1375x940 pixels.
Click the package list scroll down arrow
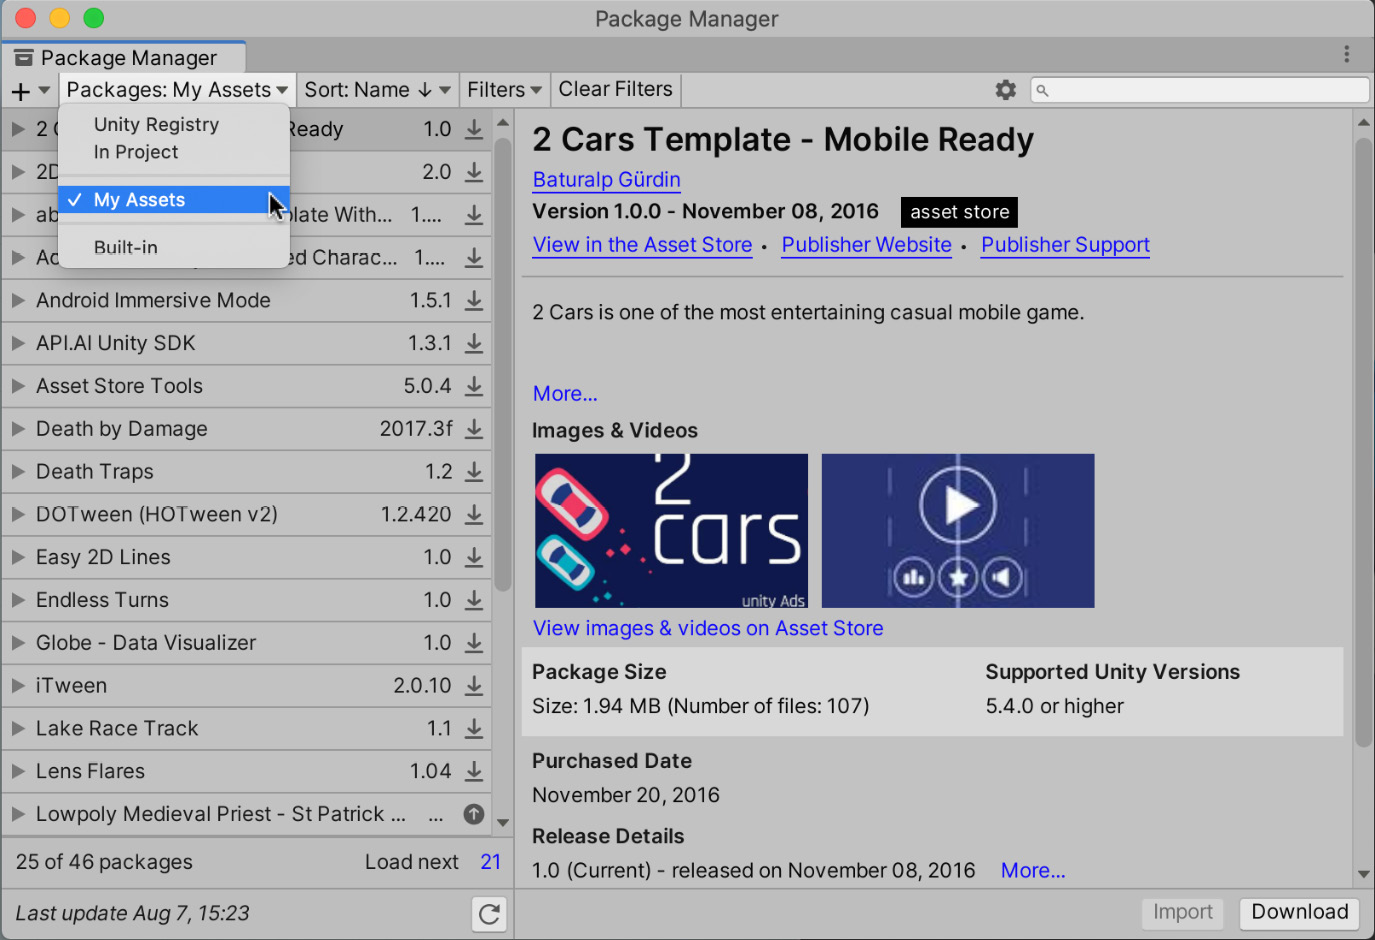pyautogui.click(x=503, y=823)
